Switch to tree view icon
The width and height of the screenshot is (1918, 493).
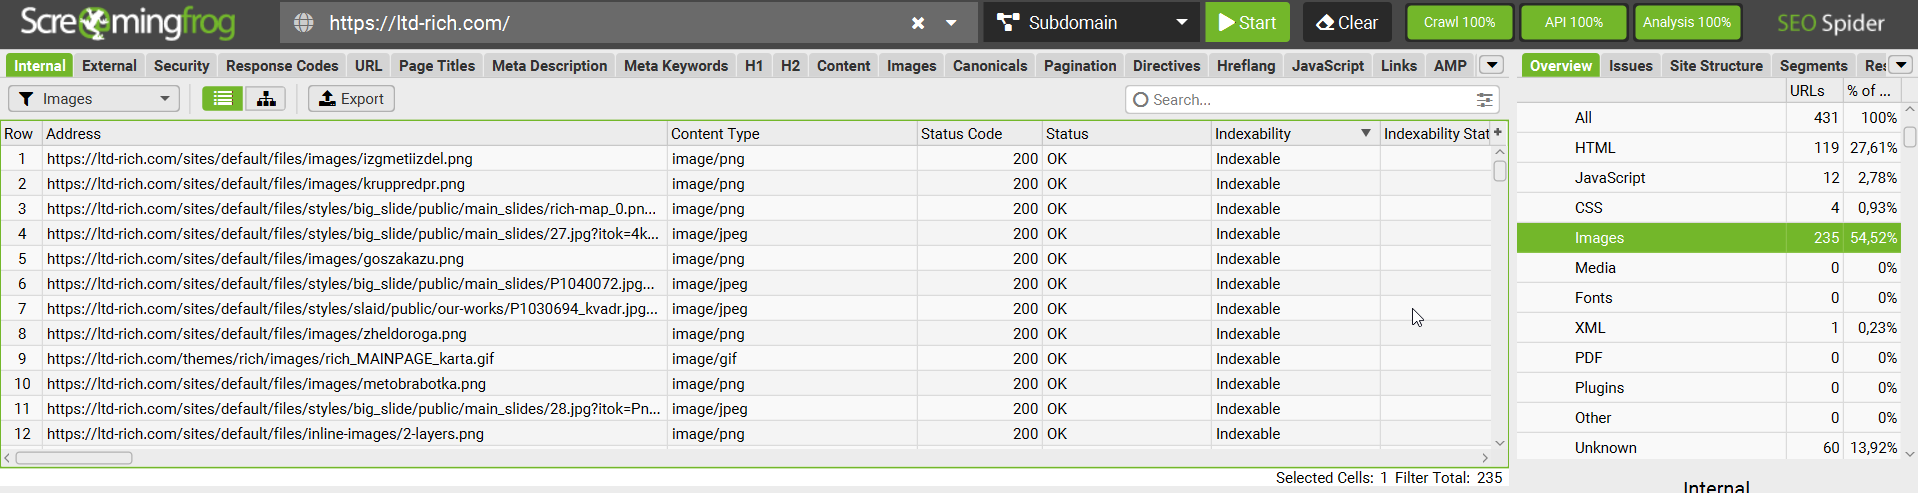tap(266, 98)
